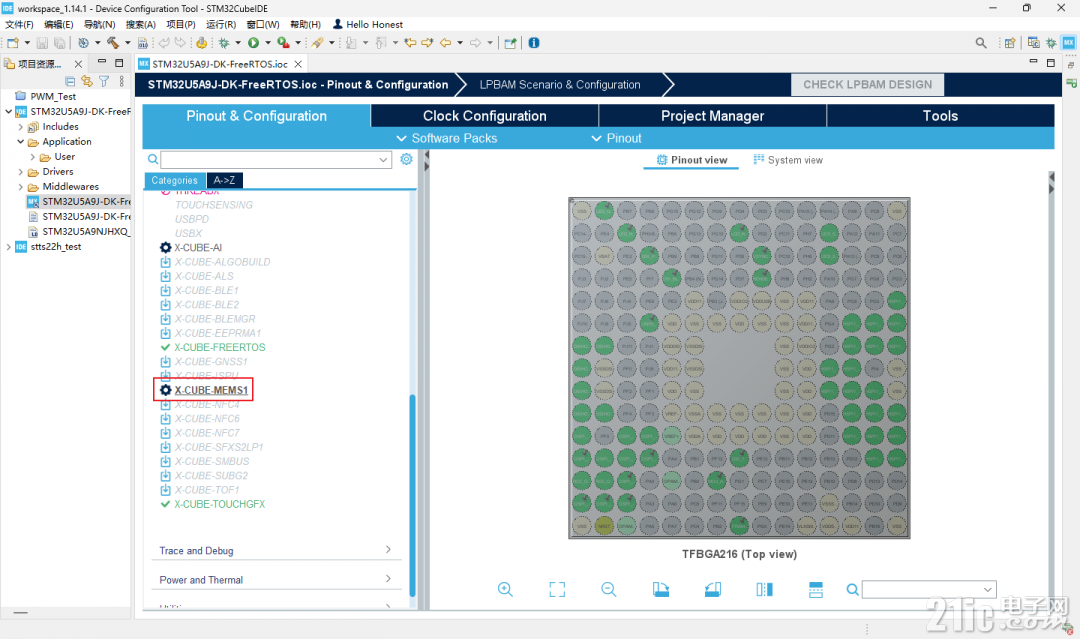
Task: Expand the Includes tree node
Action: 21,127
